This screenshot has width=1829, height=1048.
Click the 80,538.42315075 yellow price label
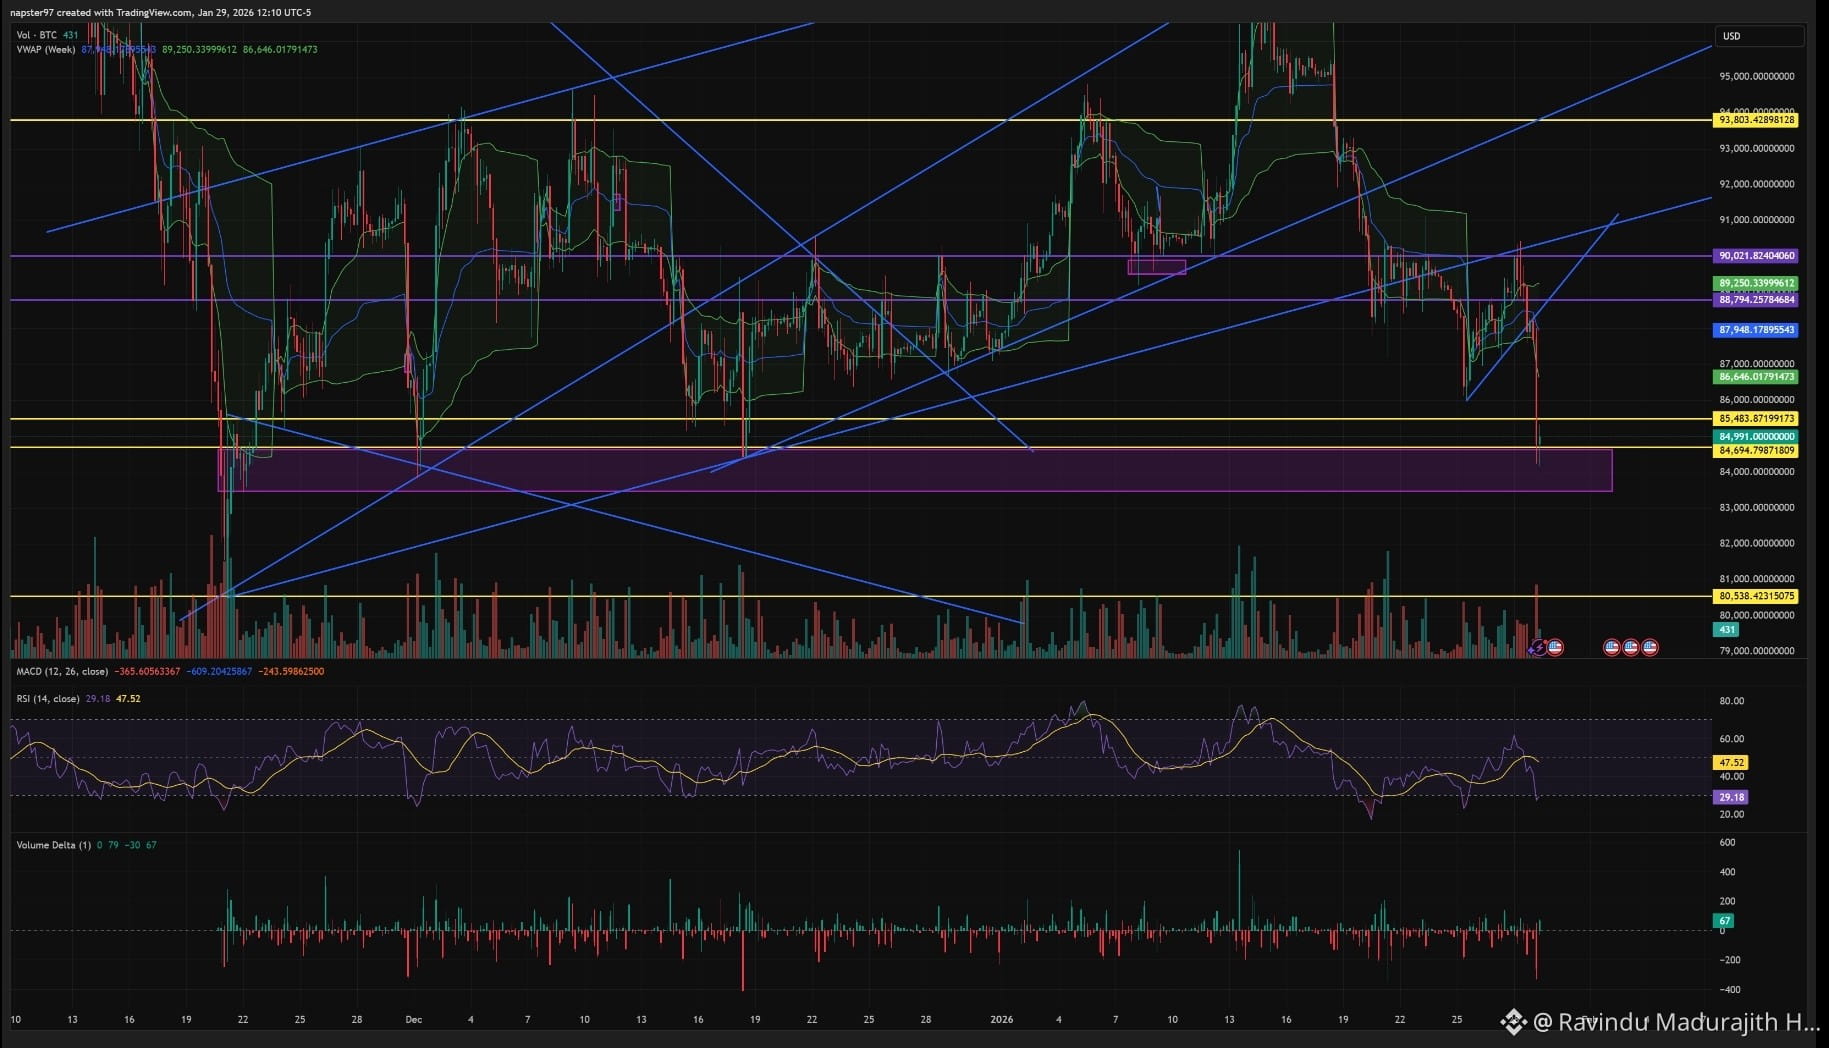click(1756, 596)
